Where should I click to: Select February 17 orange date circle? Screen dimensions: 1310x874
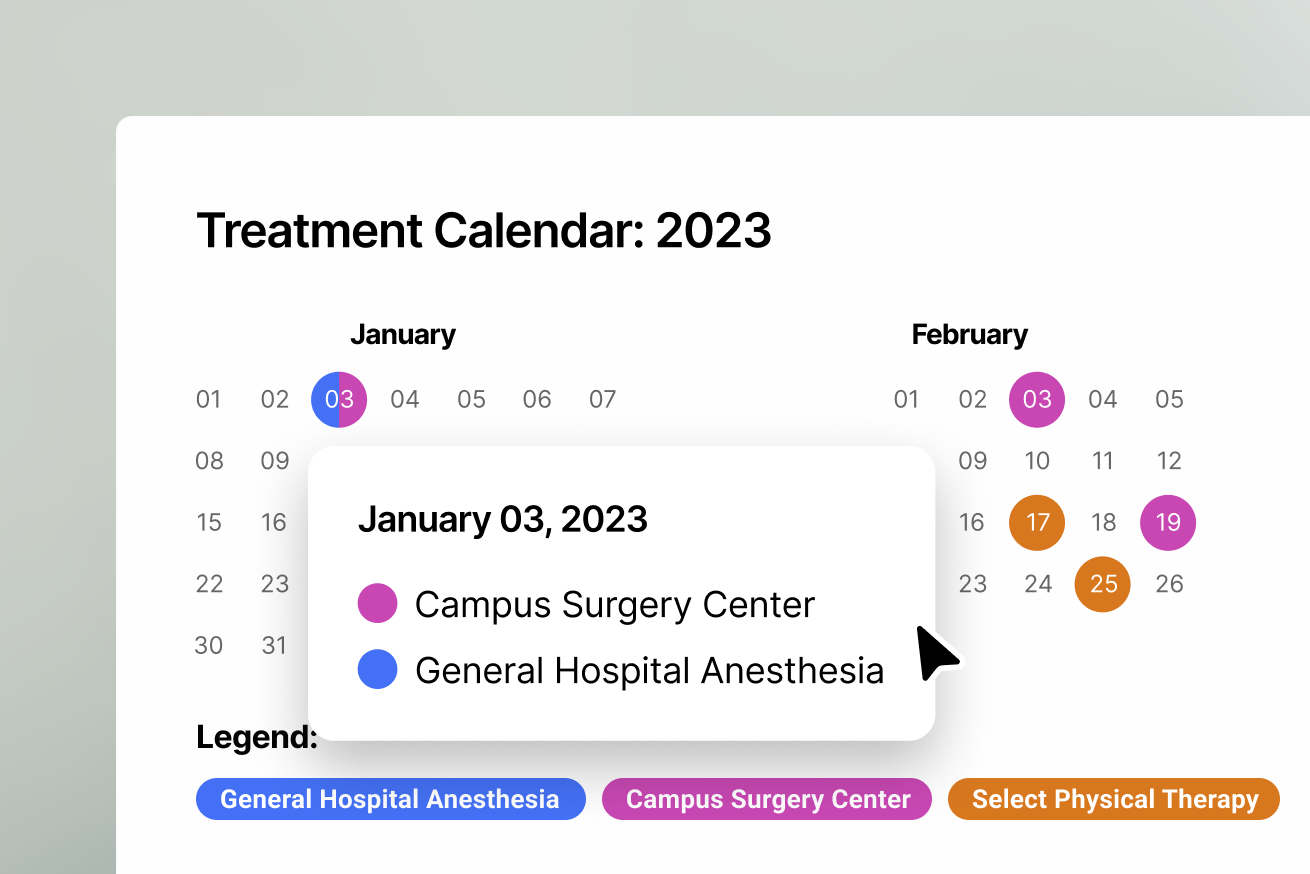[1037, 522]
